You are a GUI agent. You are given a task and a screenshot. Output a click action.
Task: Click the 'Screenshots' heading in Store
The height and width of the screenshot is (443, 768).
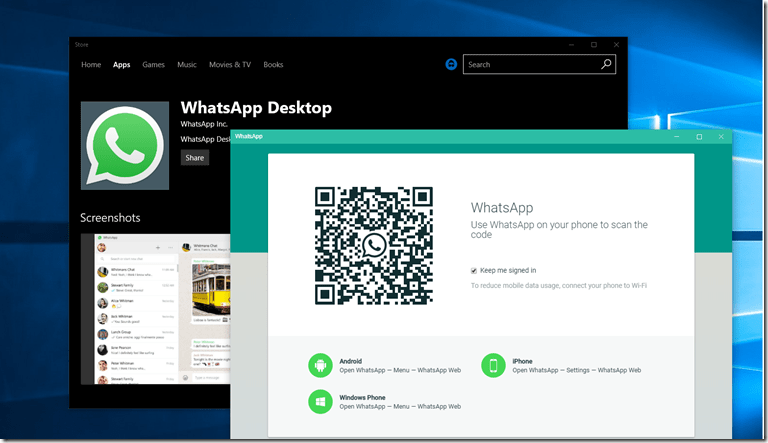[110, 218]
